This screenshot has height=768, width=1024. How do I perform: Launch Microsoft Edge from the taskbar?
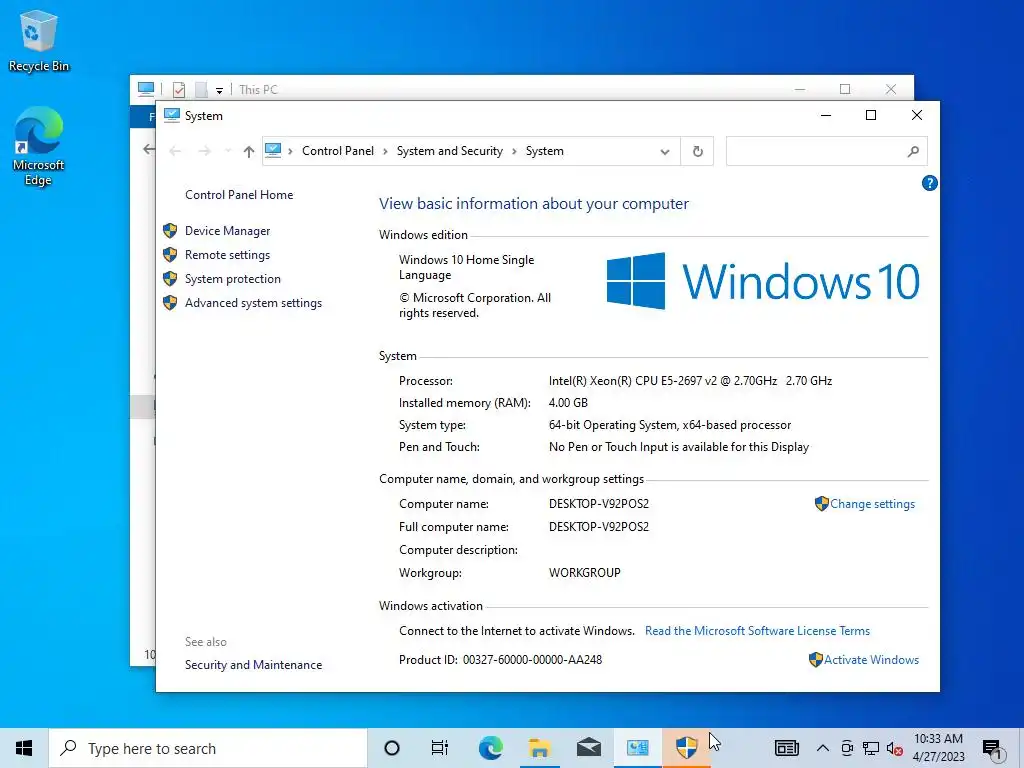[490, 748]
